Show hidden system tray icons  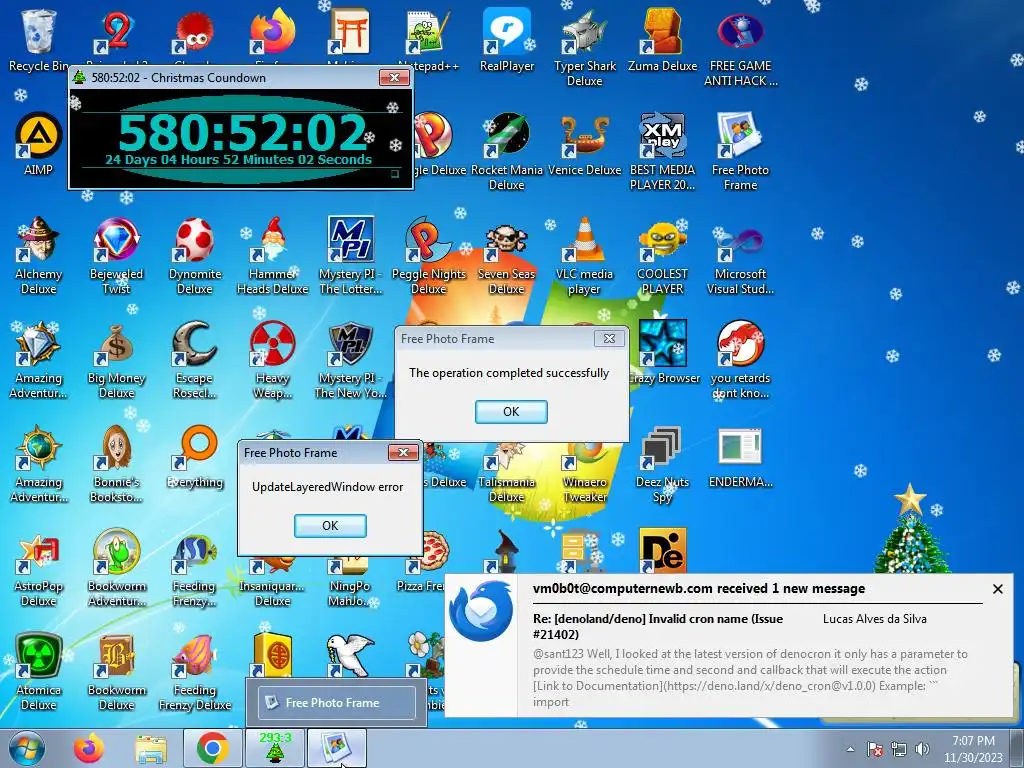coord(850,749)
